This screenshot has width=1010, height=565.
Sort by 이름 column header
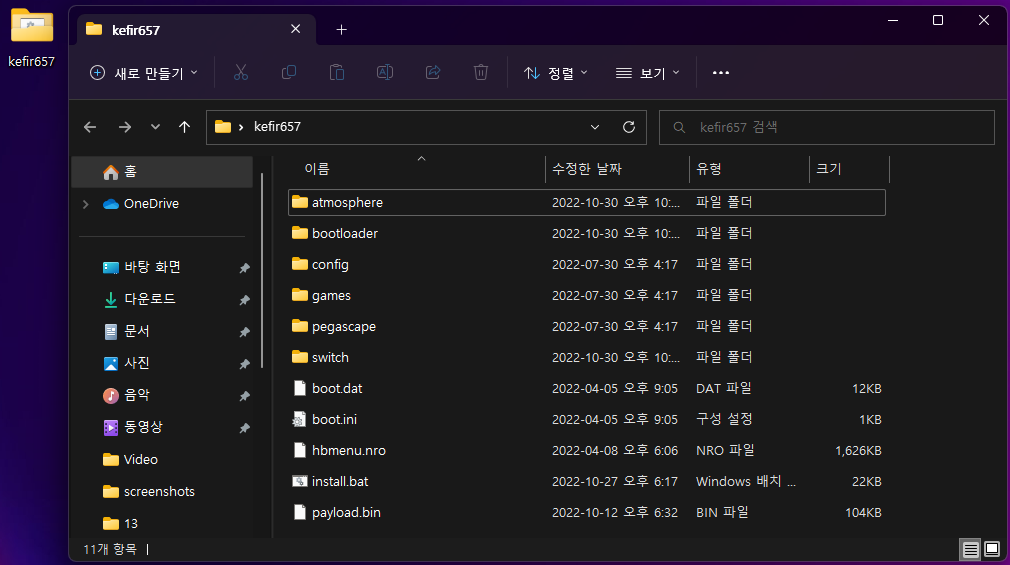[x=416, y=169]
